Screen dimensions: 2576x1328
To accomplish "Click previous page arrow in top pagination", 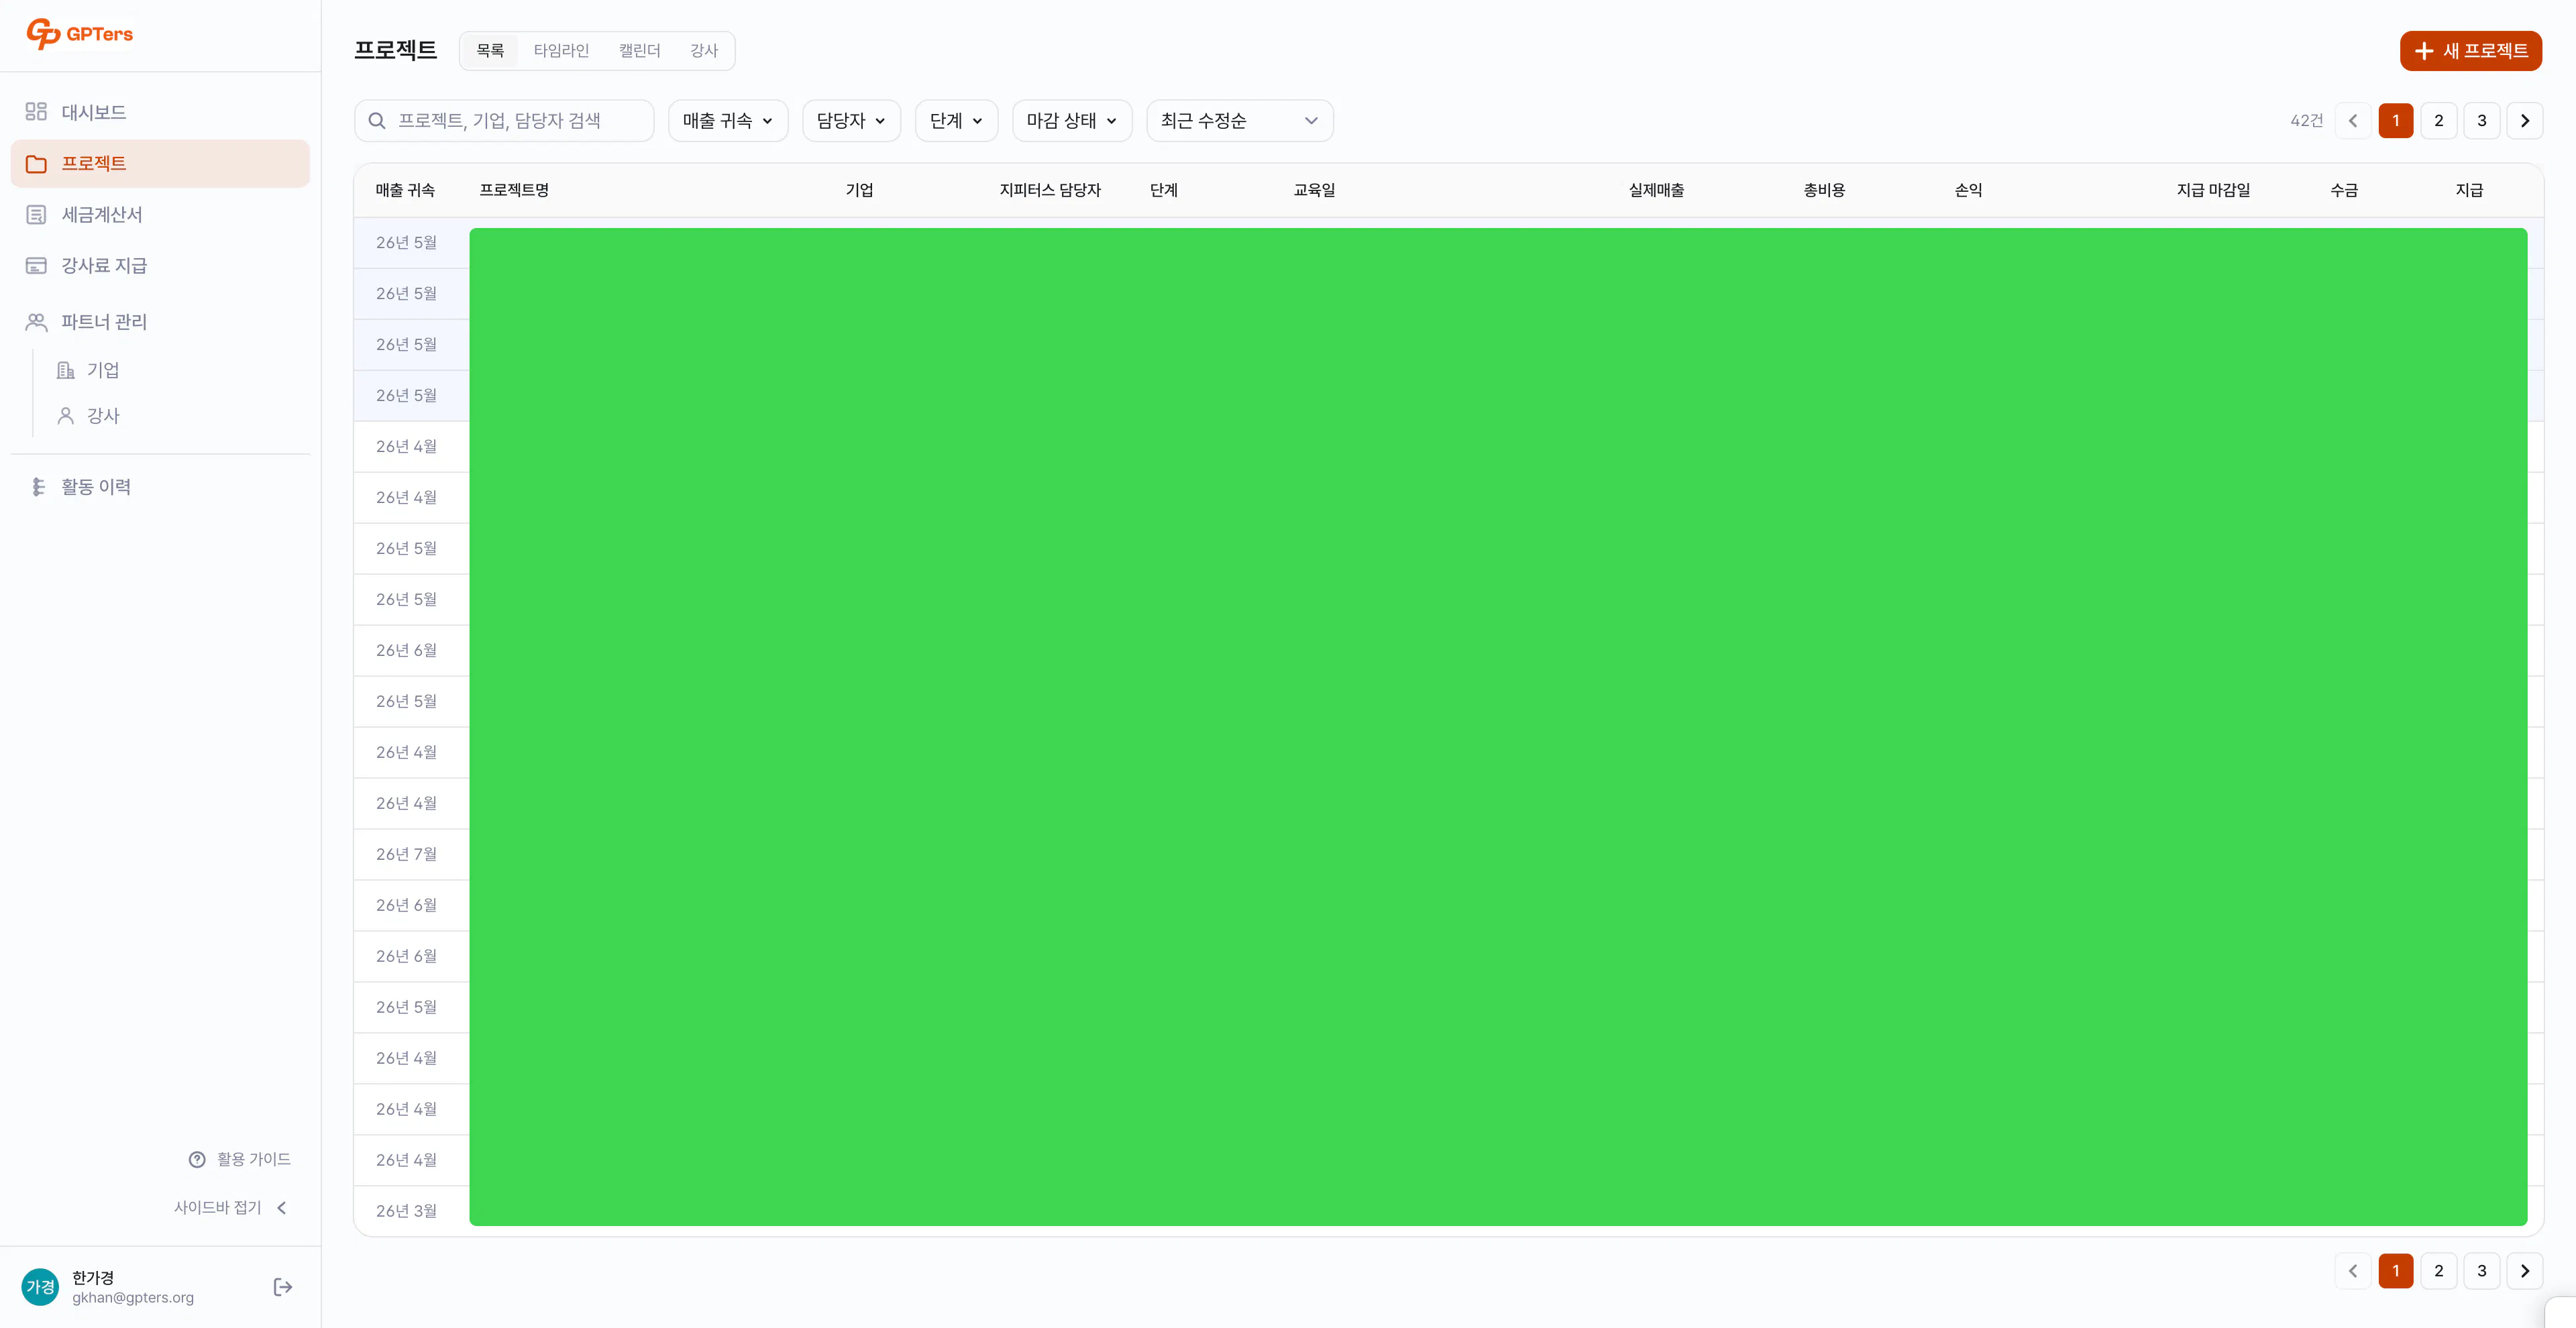I will [2353, 121].
